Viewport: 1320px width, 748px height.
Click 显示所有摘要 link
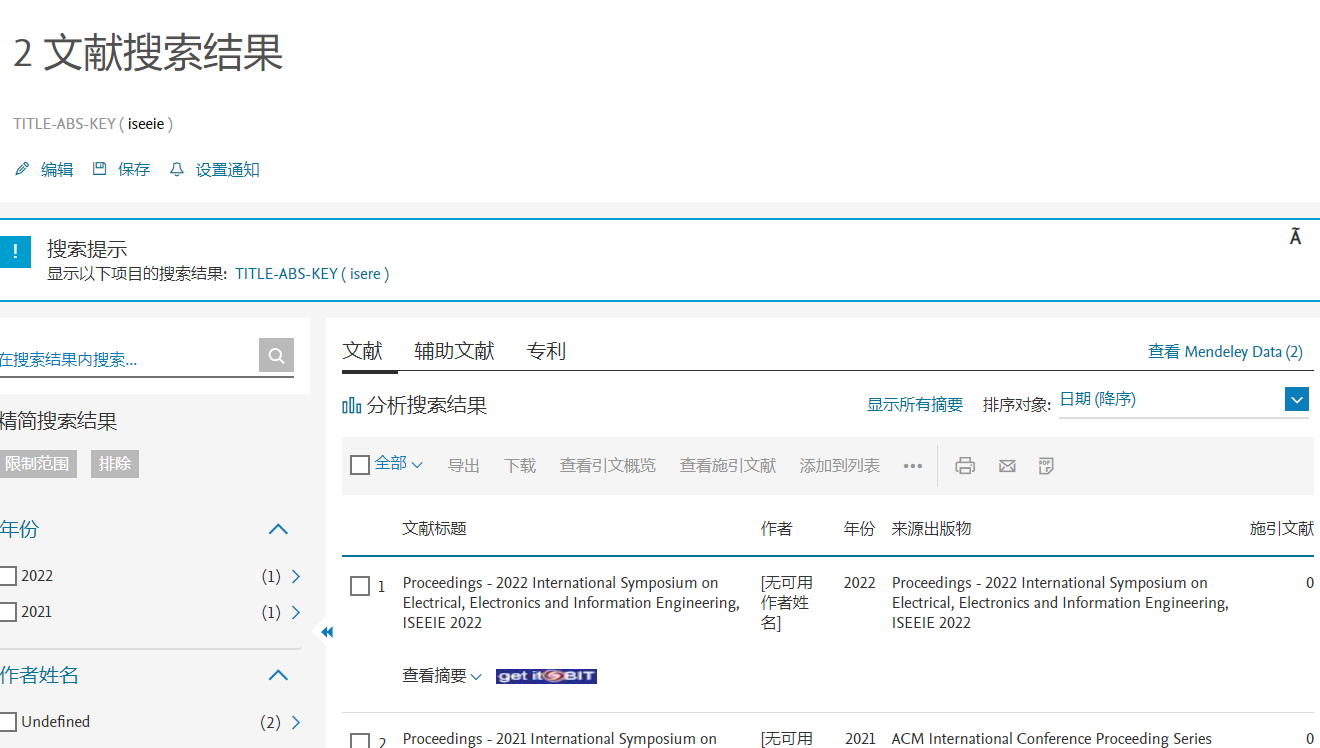tap(914, 405)
